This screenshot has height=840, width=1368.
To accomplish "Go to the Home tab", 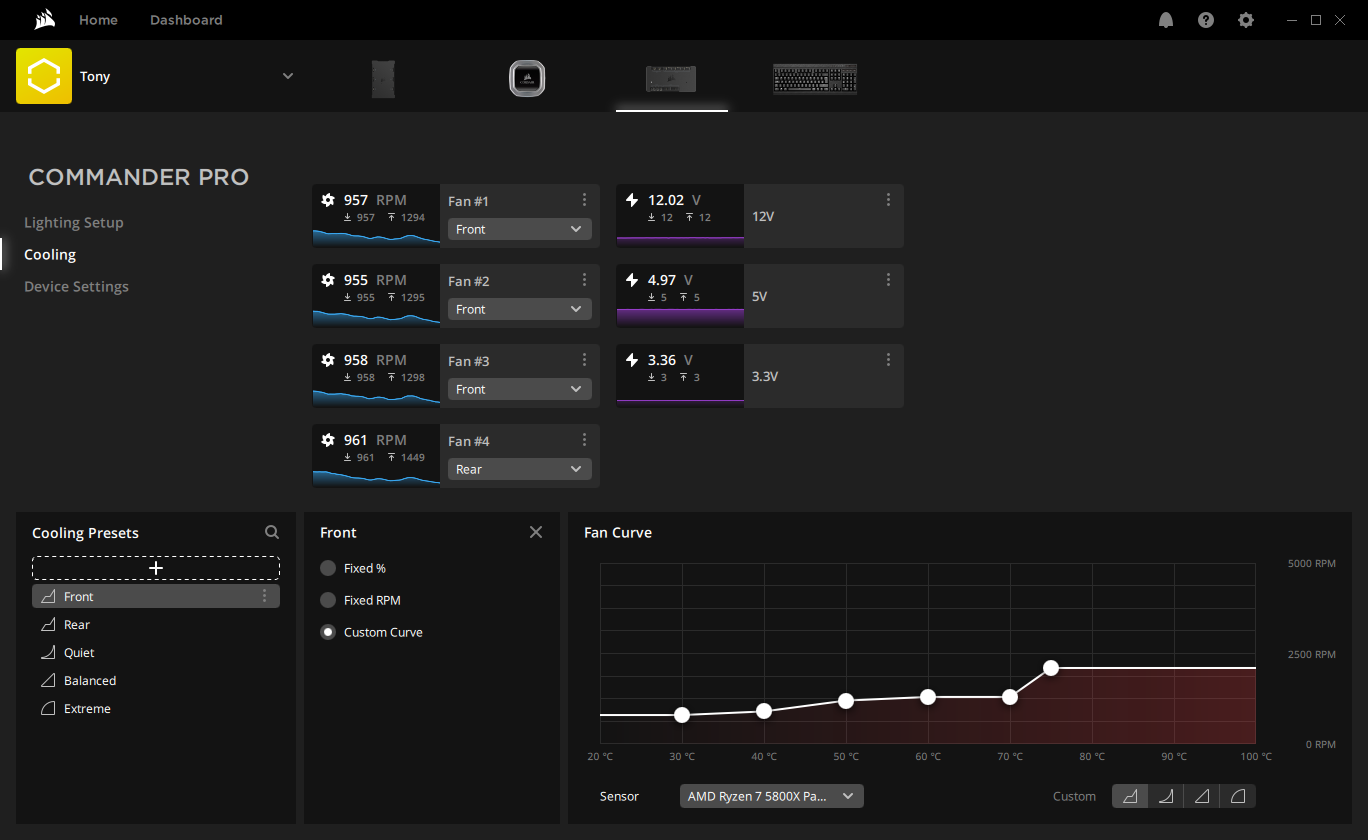I will click(98, 20).
